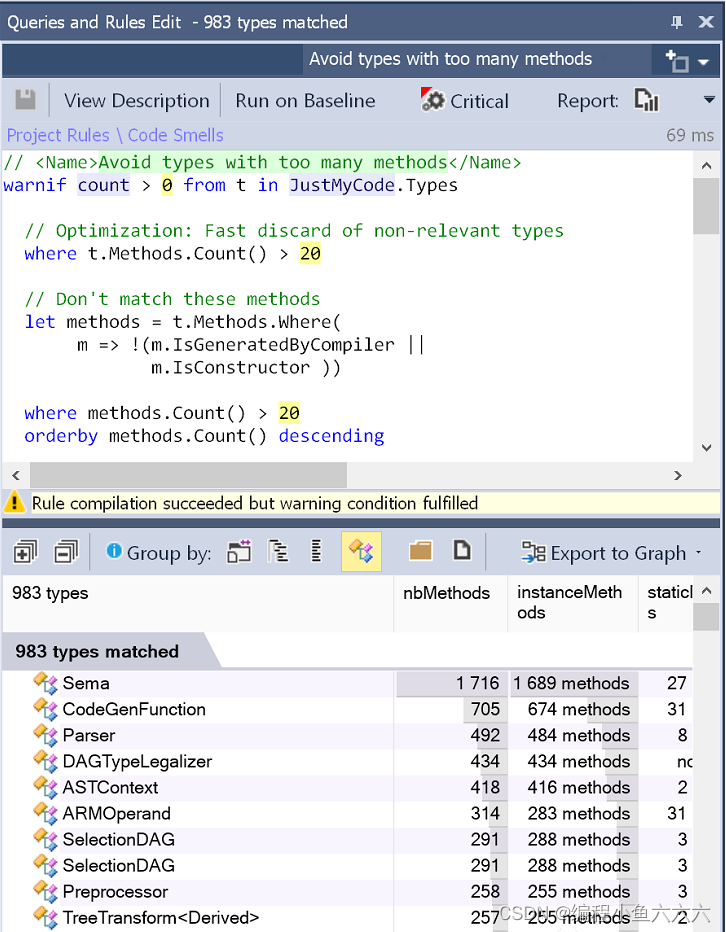
Task: Click View Description button
Action: pos(137,100)
